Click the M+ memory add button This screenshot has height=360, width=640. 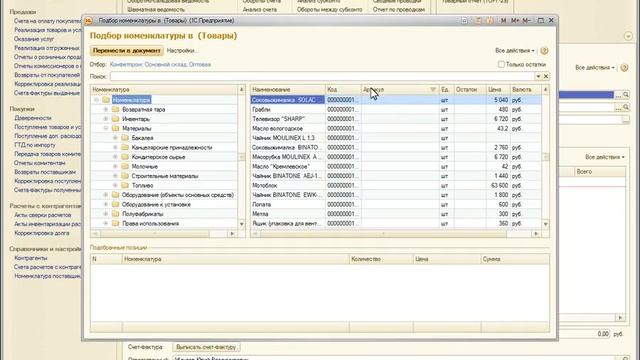click(515, 20)
